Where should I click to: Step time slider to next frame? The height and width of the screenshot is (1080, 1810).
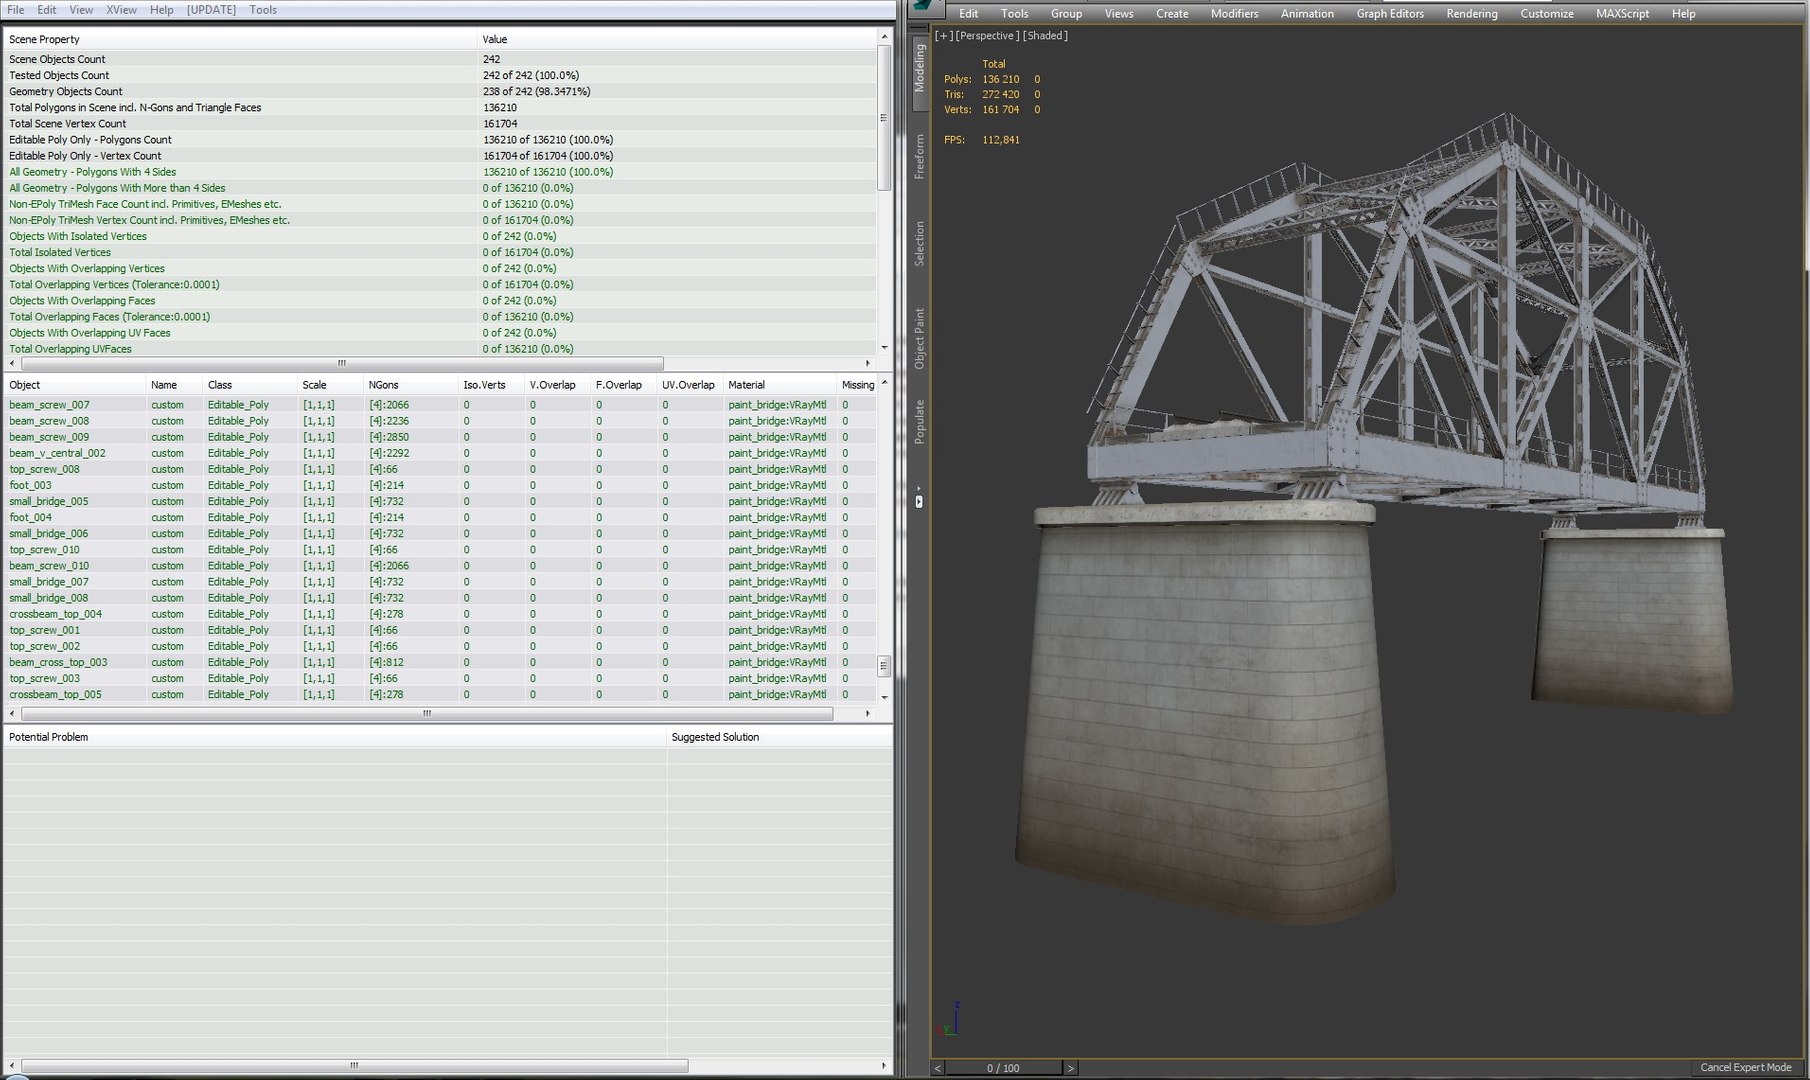[1070, 1068]
